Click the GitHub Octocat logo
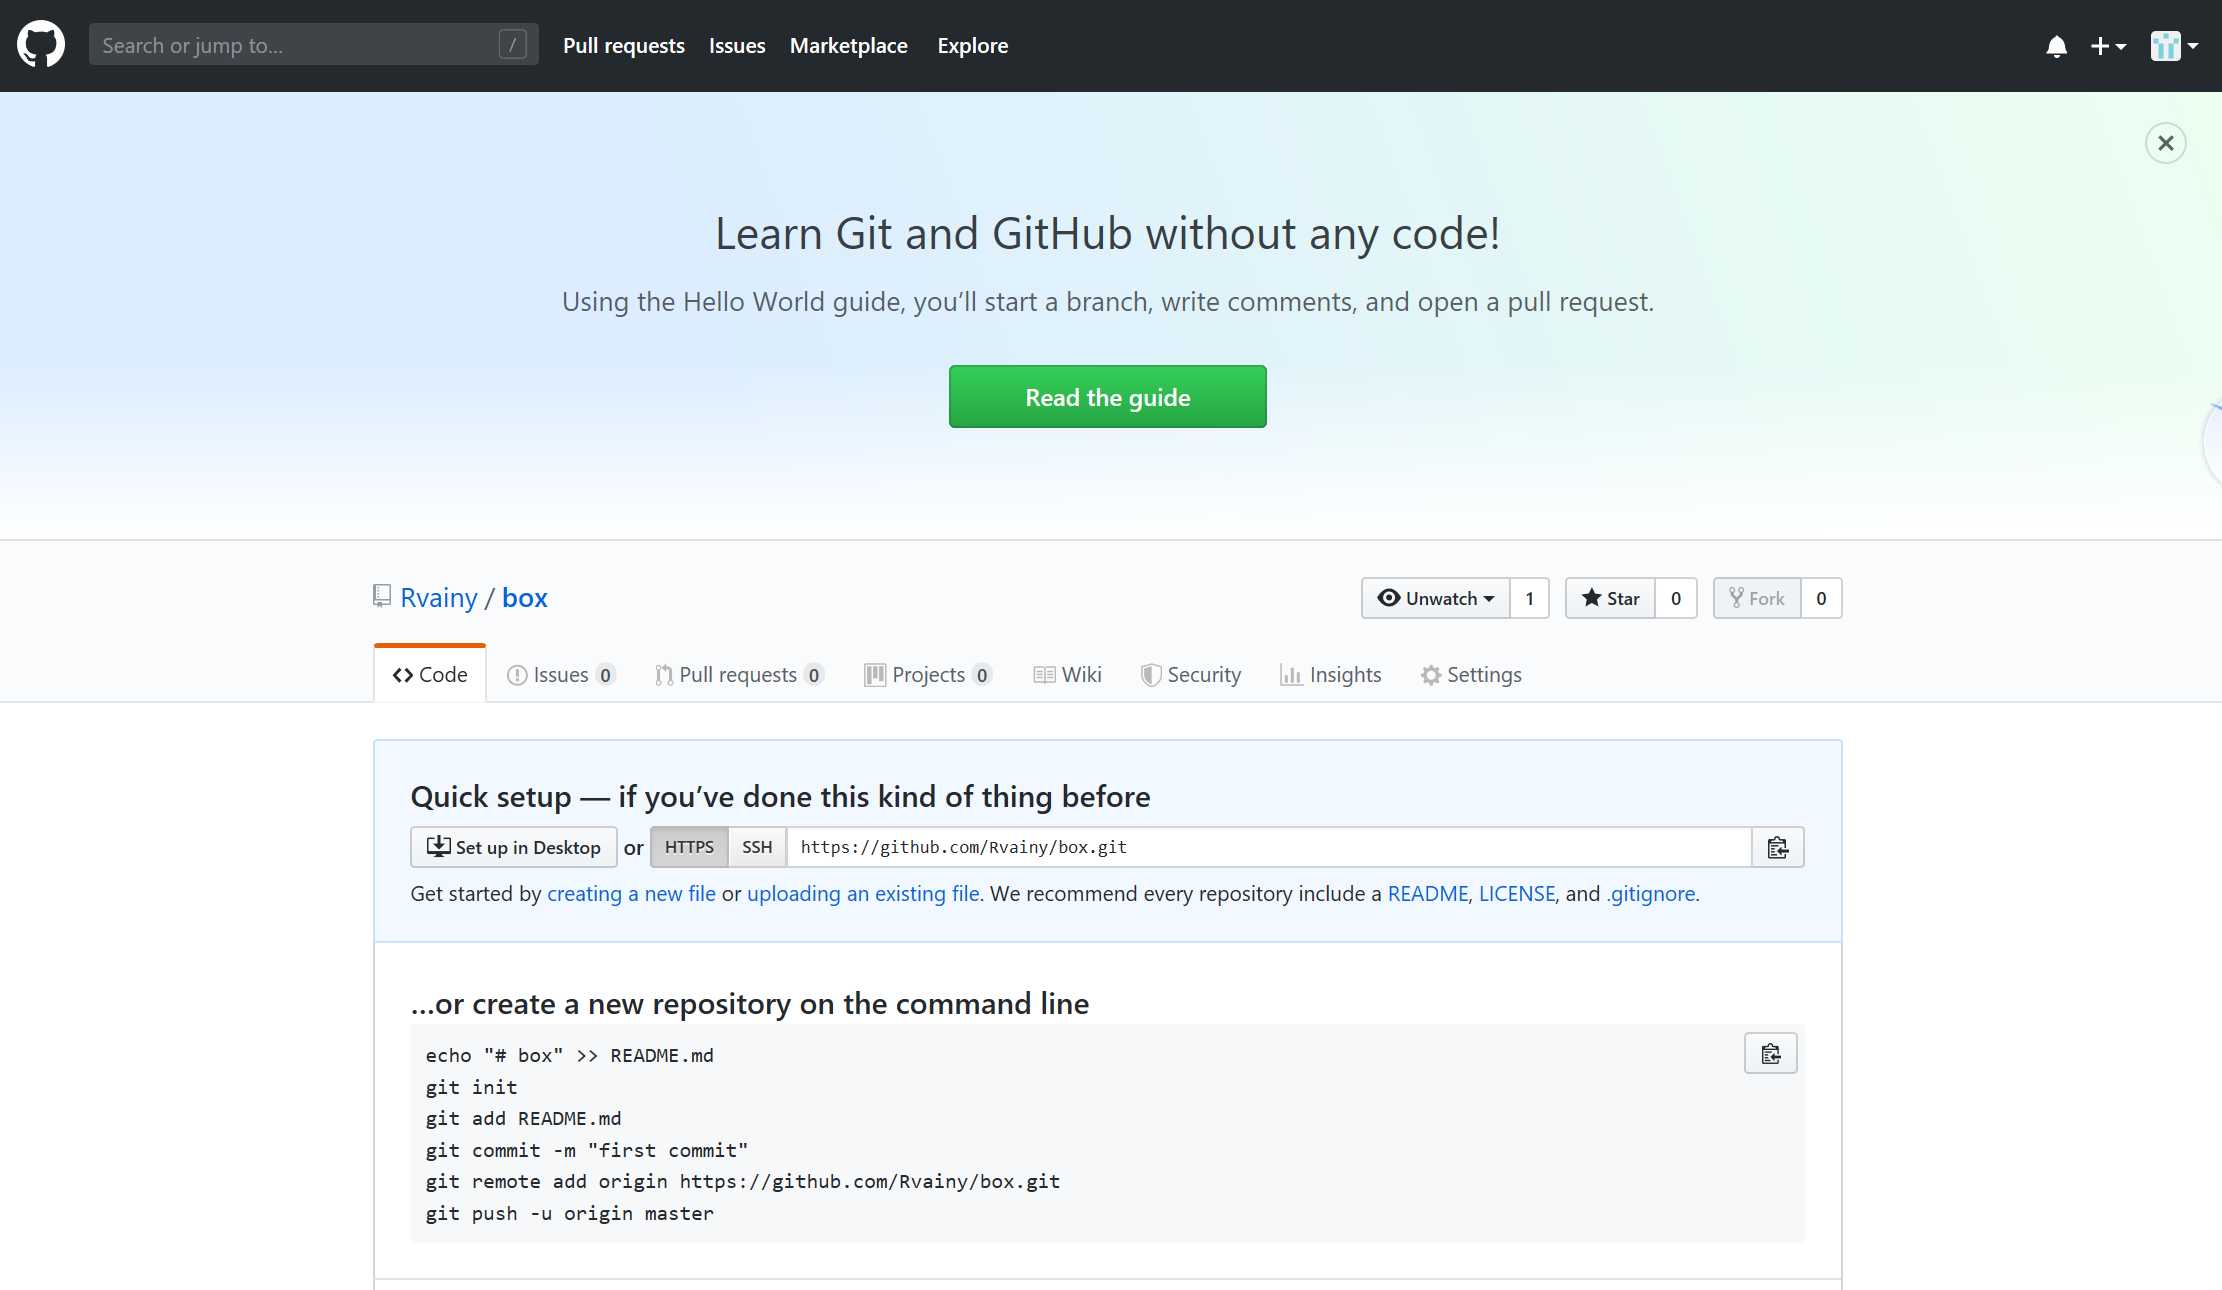Image resolution: width=2222 pixels, height=1290 pixels. 41,45
